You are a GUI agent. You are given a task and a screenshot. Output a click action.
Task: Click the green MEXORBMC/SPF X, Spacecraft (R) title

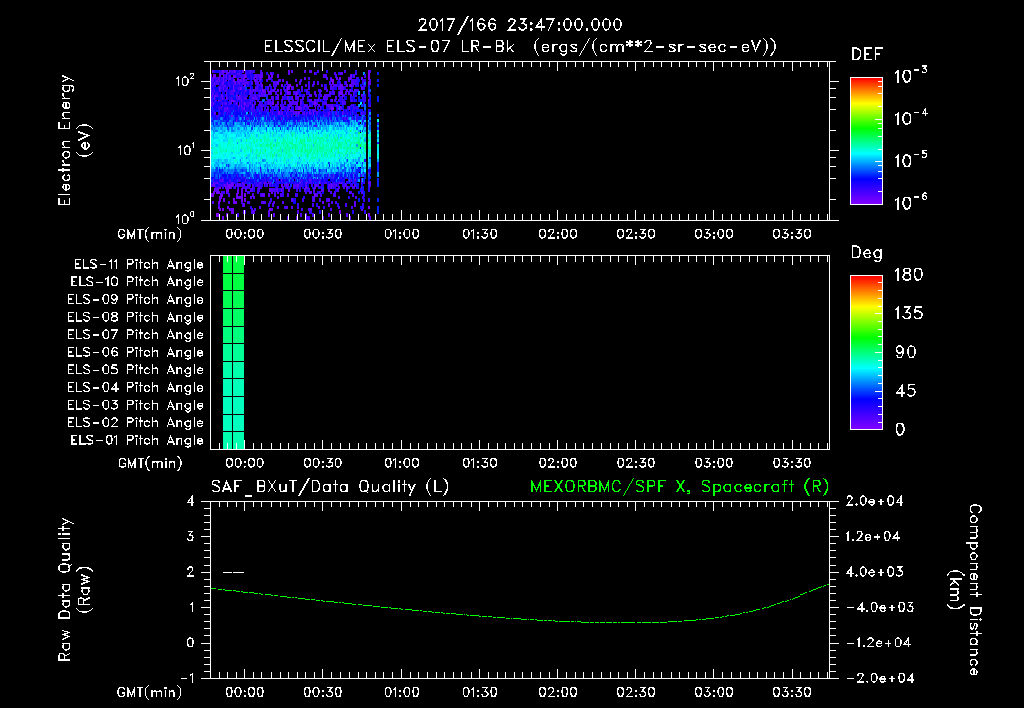(x=679, y=487)
